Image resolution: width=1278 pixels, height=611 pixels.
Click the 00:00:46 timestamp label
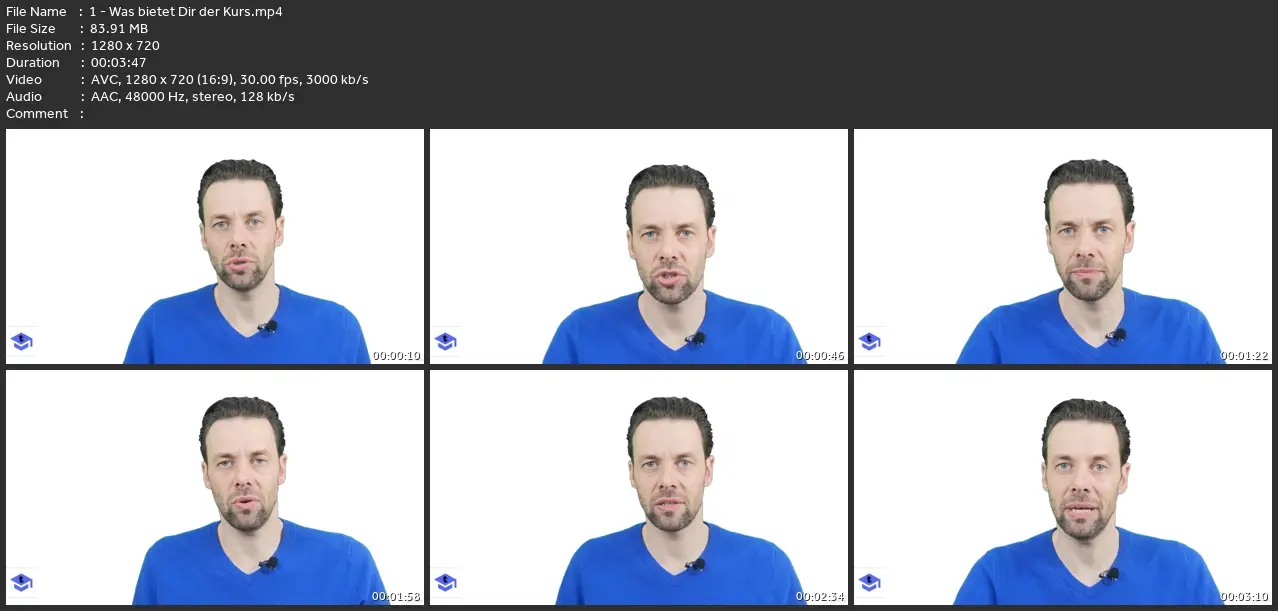coord(821,356)
